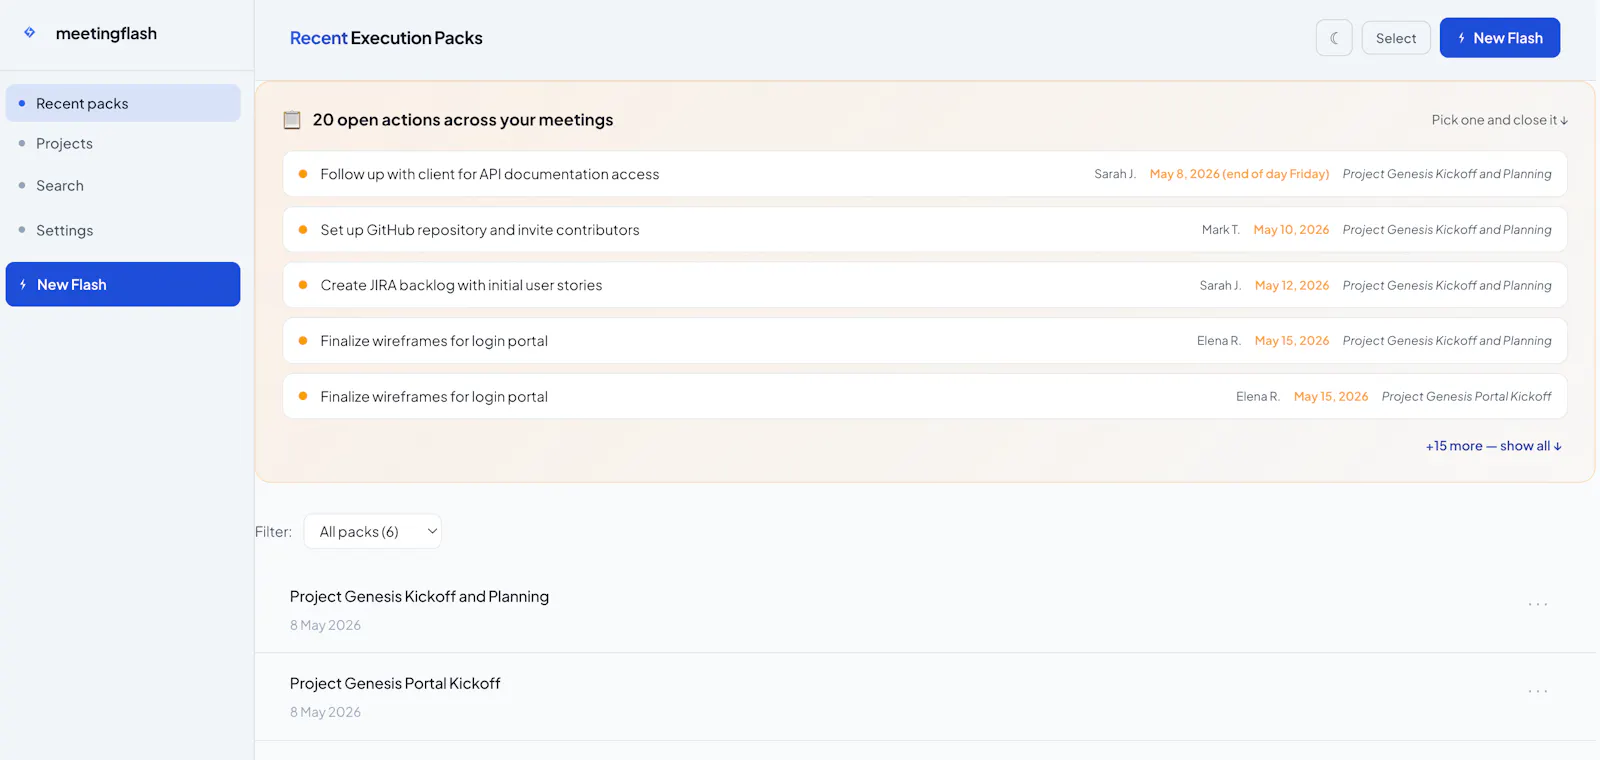The image size is (1600, 760).
Task: Click the meetingflash logo icon
Action: [30, 33]
